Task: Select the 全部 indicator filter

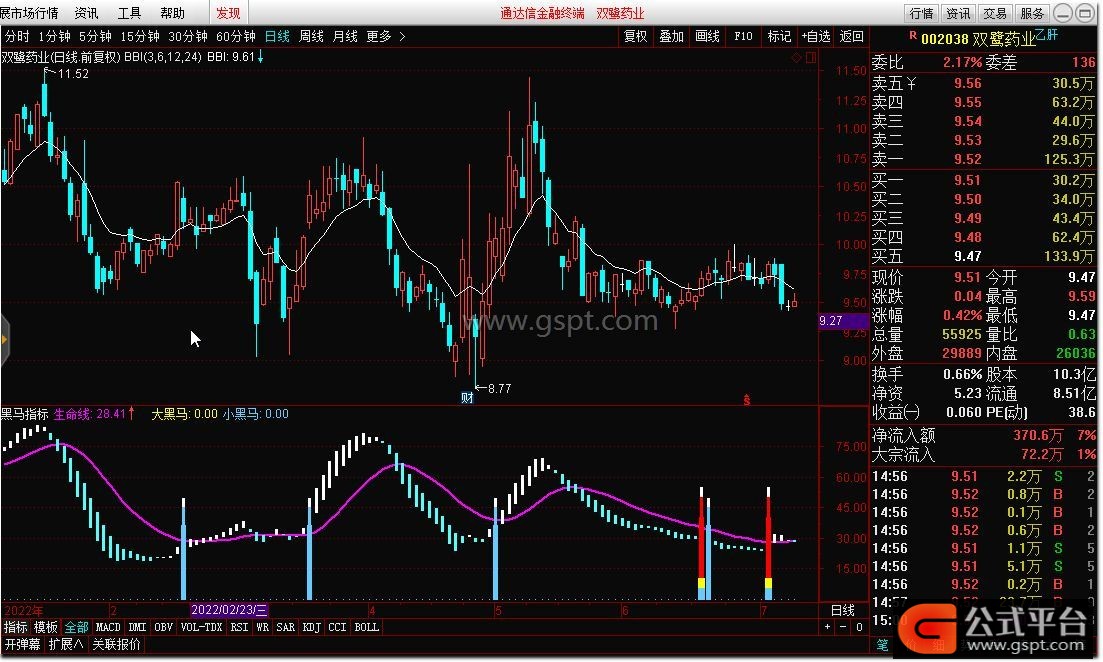Action: coord(76,627)
